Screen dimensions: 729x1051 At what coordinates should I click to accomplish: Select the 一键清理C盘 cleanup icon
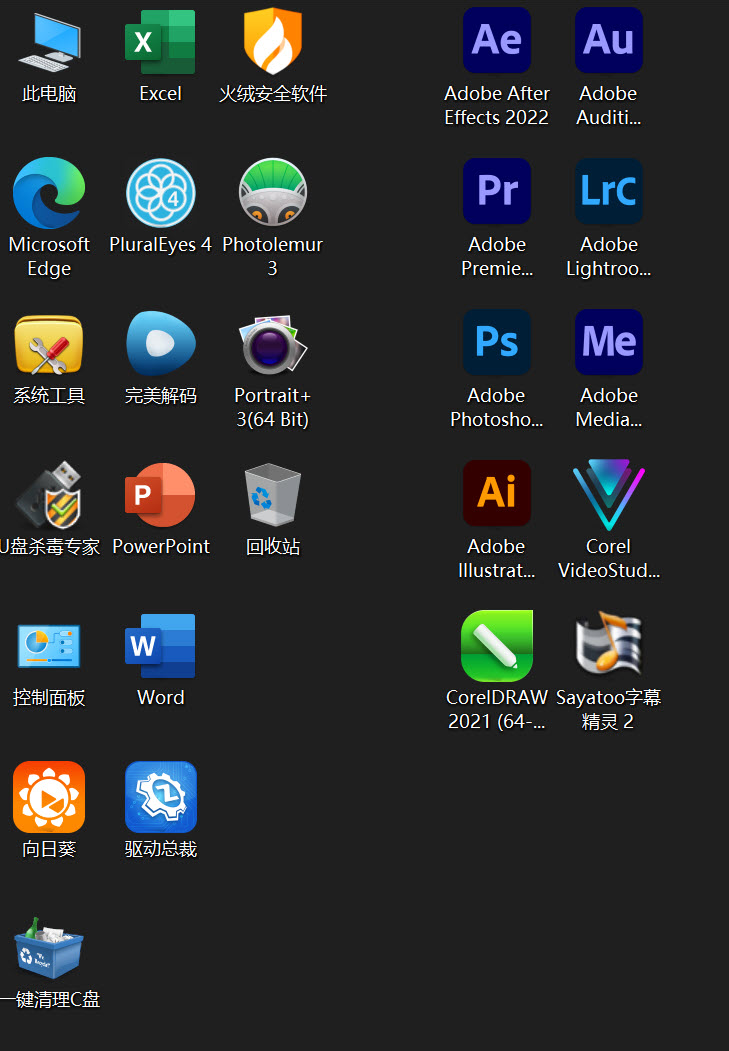[49, 948]
